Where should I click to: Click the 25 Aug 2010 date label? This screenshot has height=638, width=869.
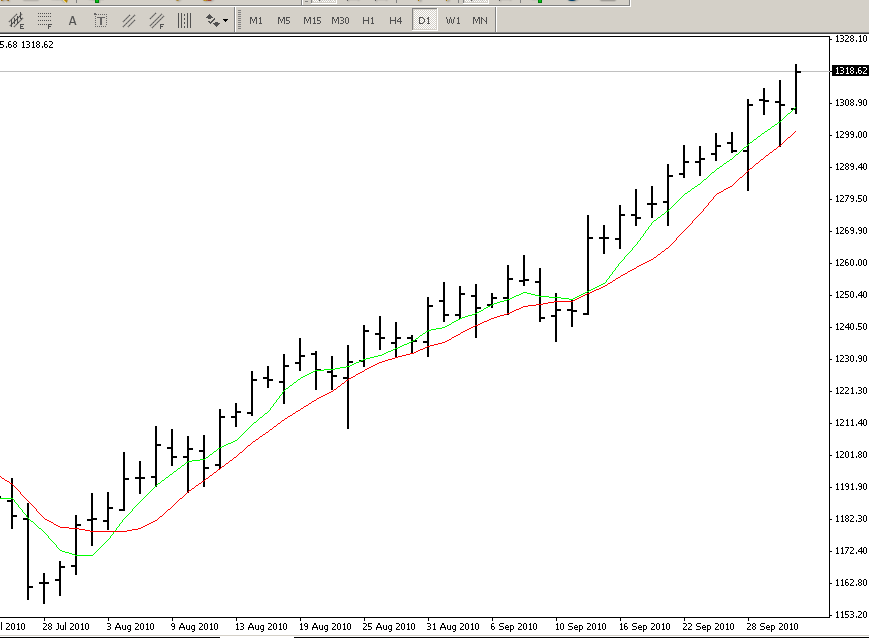[x=389, y=626]
